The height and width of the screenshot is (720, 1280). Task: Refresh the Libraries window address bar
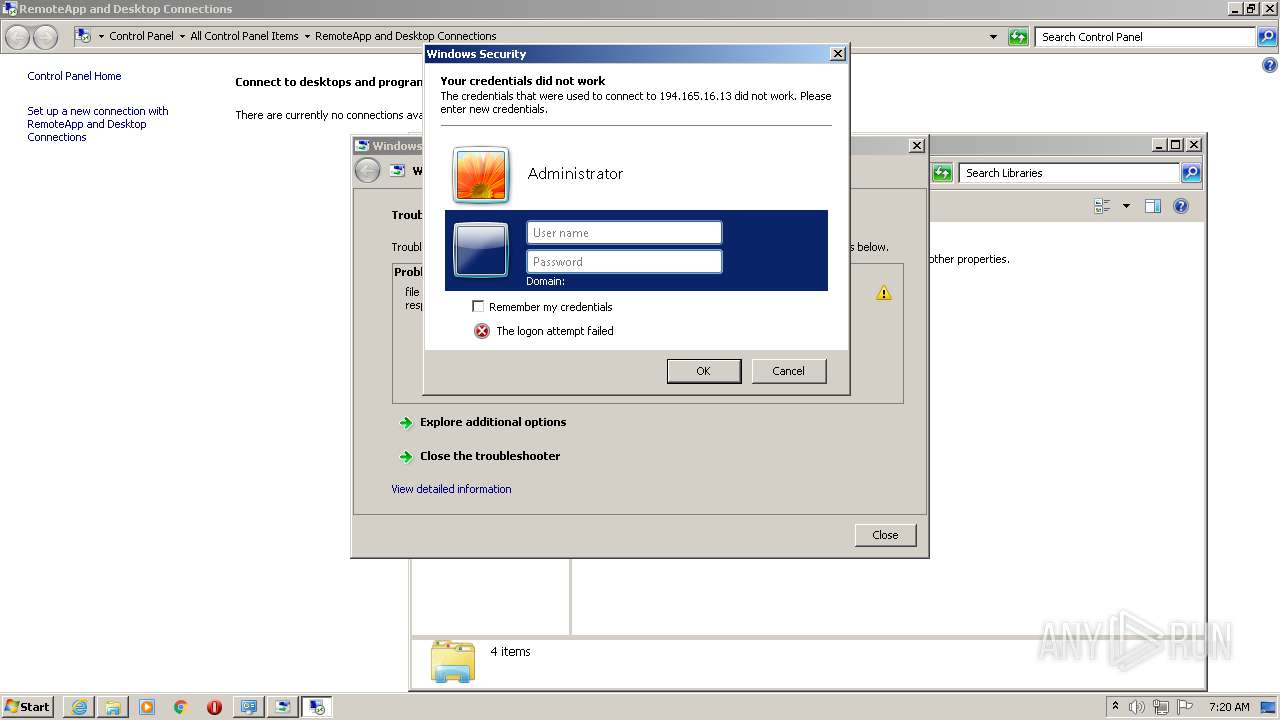coord(942,173)
